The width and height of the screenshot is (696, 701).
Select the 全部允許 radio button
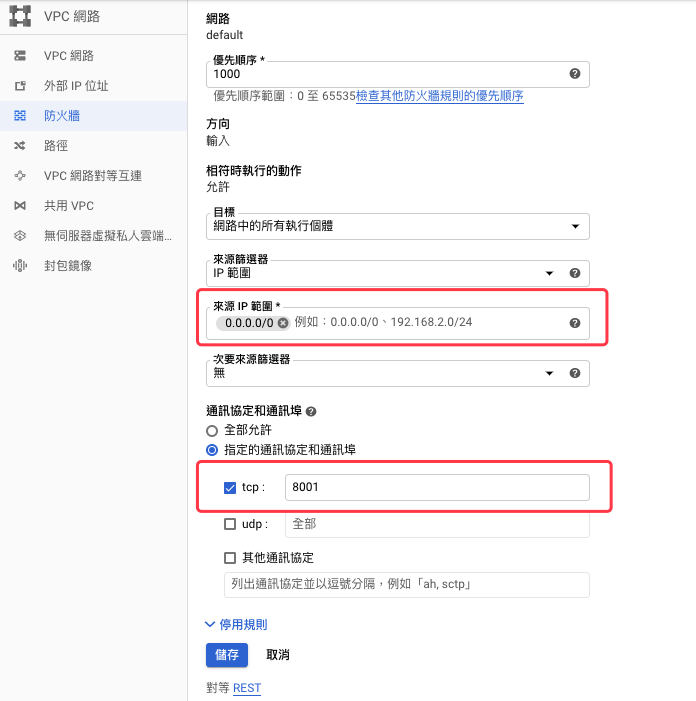point(212,431)
